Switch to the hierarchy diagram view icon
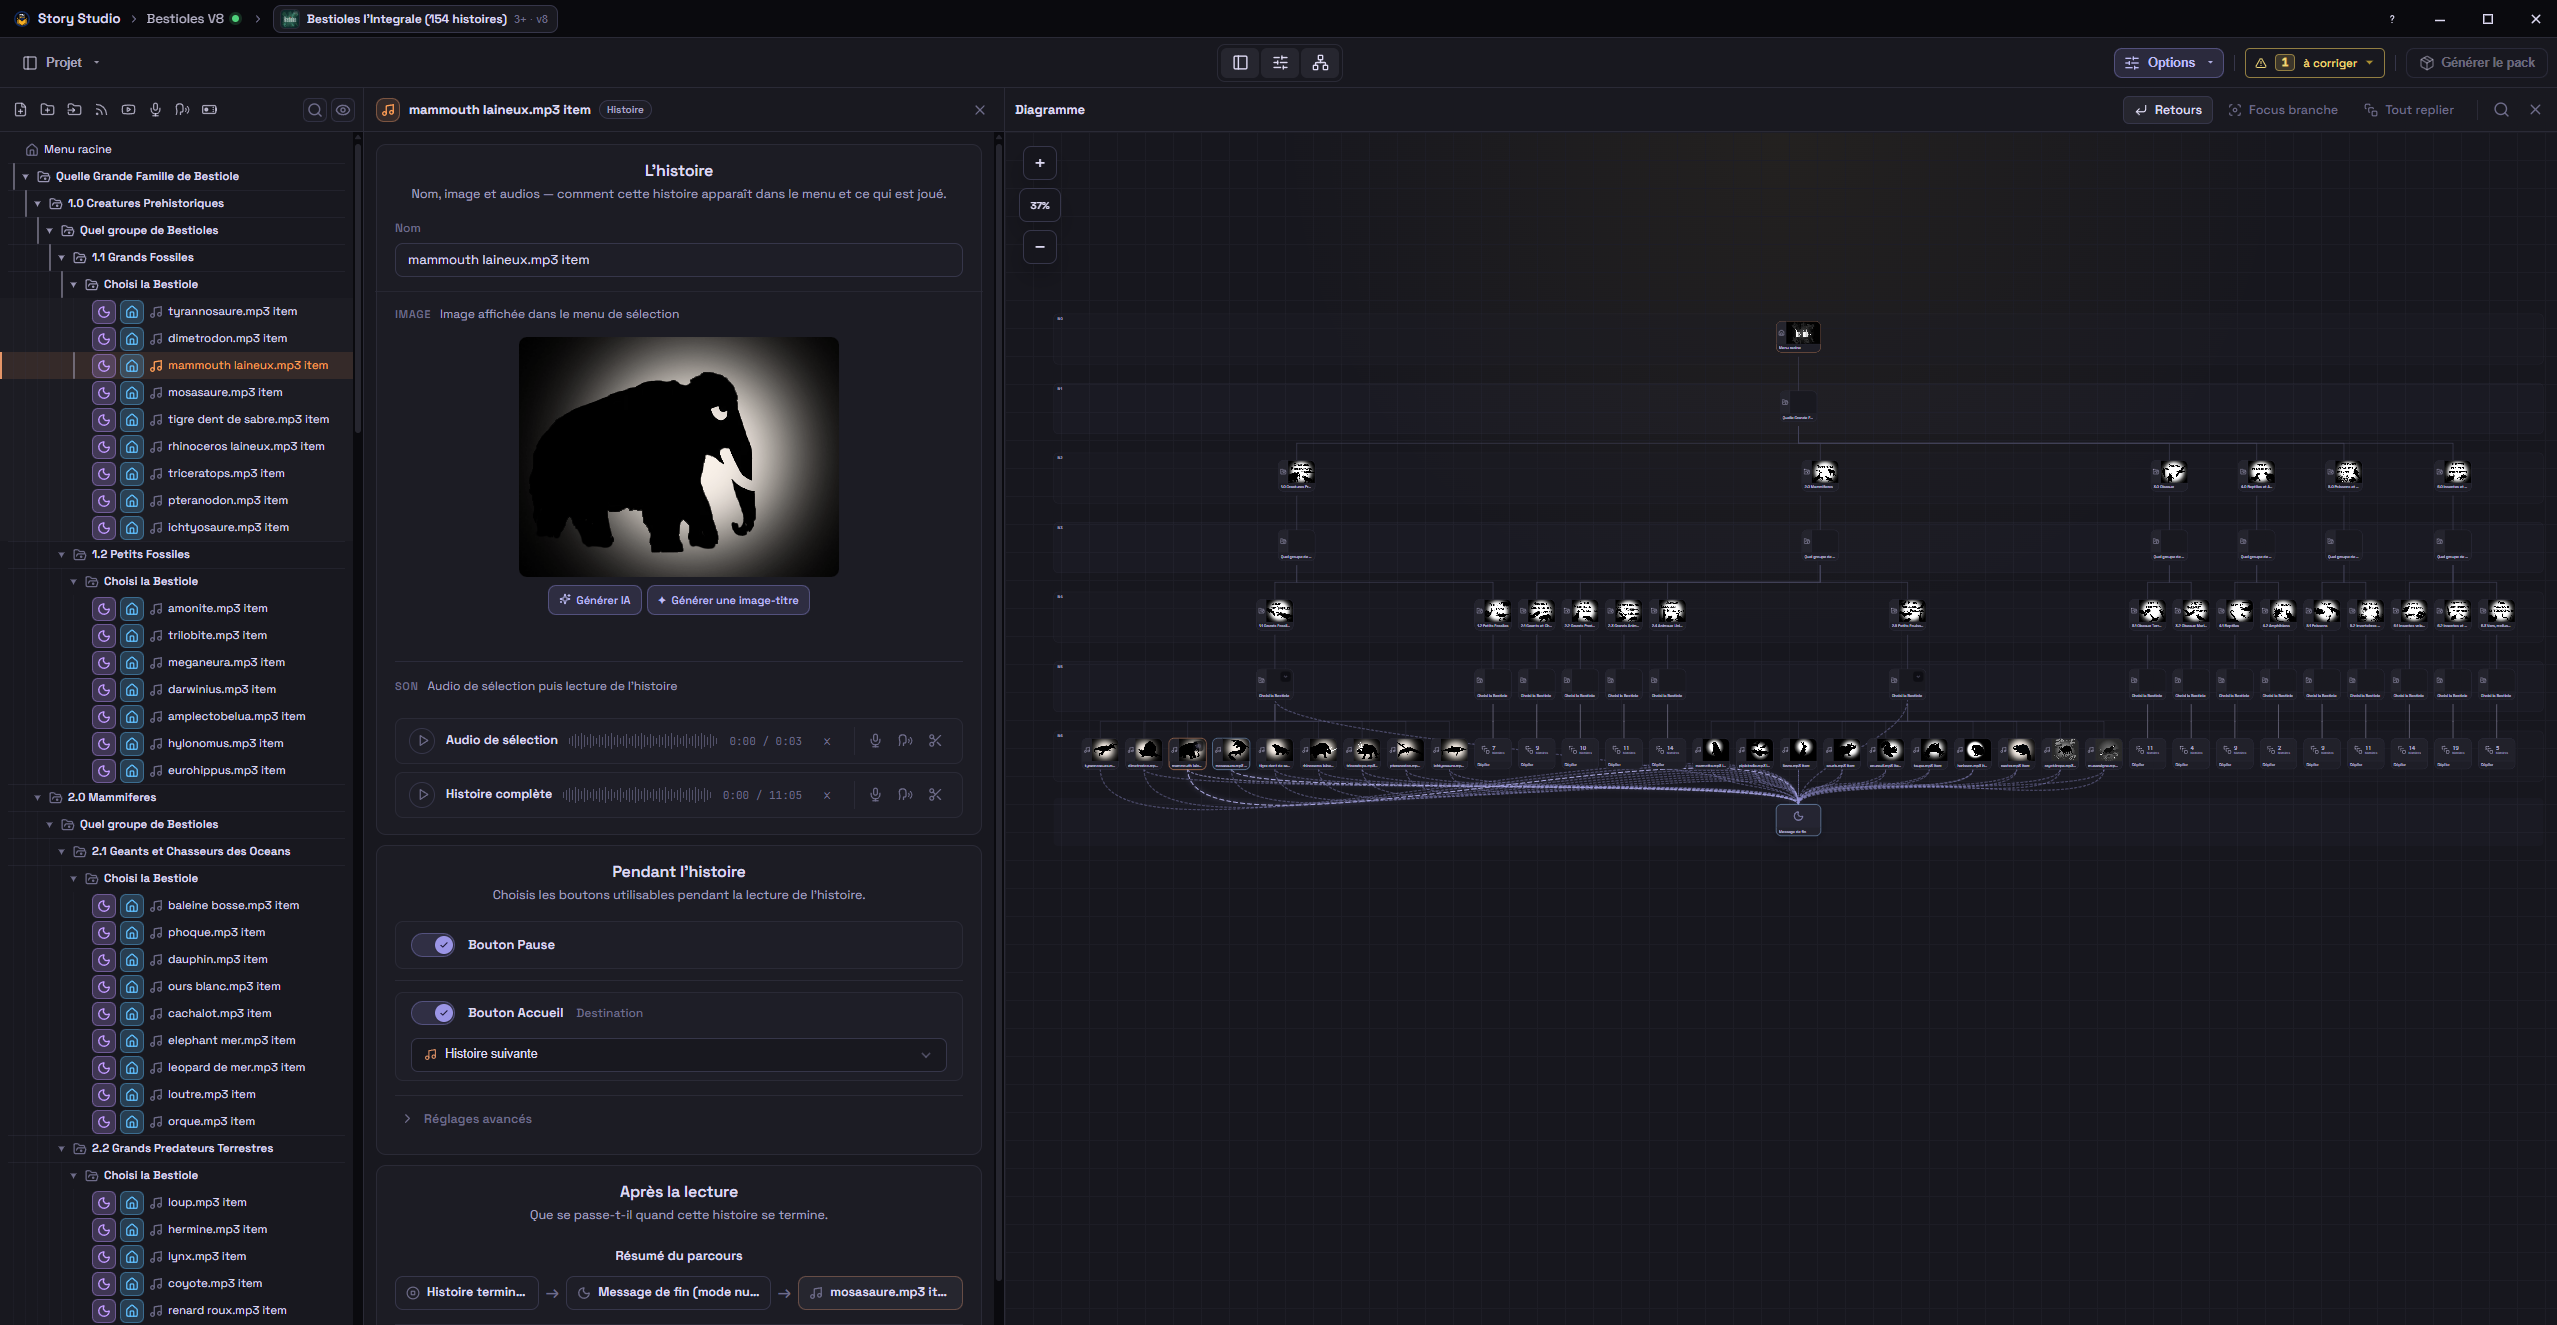The image size is (2557, 1325). [1320, 63]
